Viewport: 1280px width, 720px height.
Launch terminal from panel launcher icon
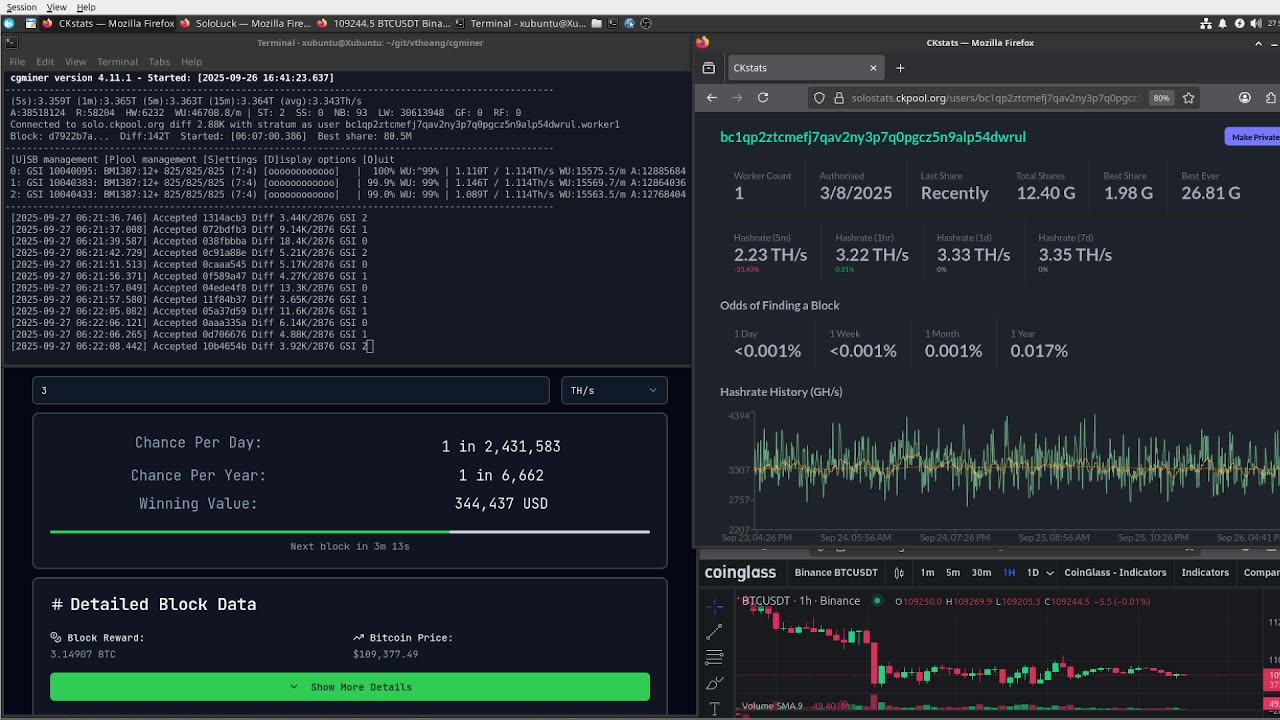pyautogui.click(x=613, y=23)
